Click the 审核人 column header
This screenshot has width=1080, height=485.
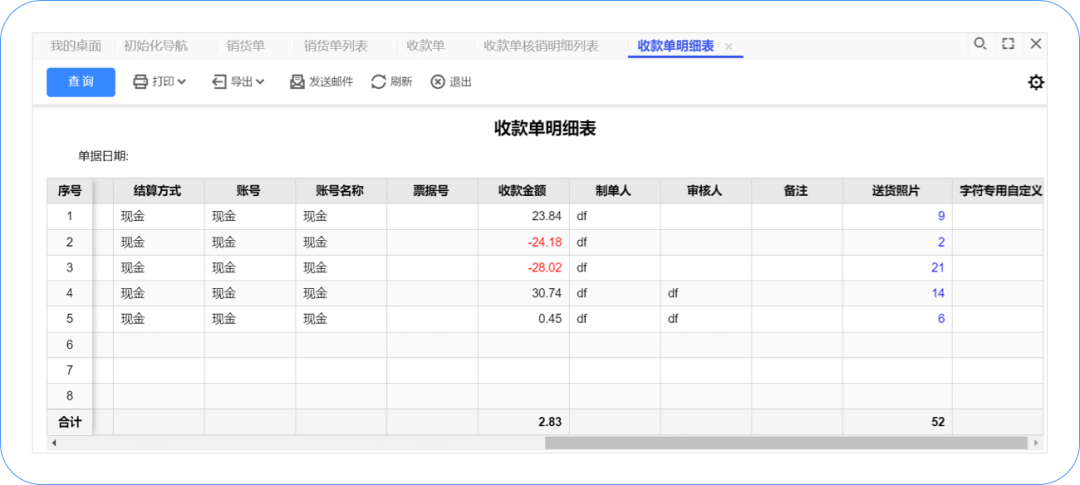(x=705, y=191)
